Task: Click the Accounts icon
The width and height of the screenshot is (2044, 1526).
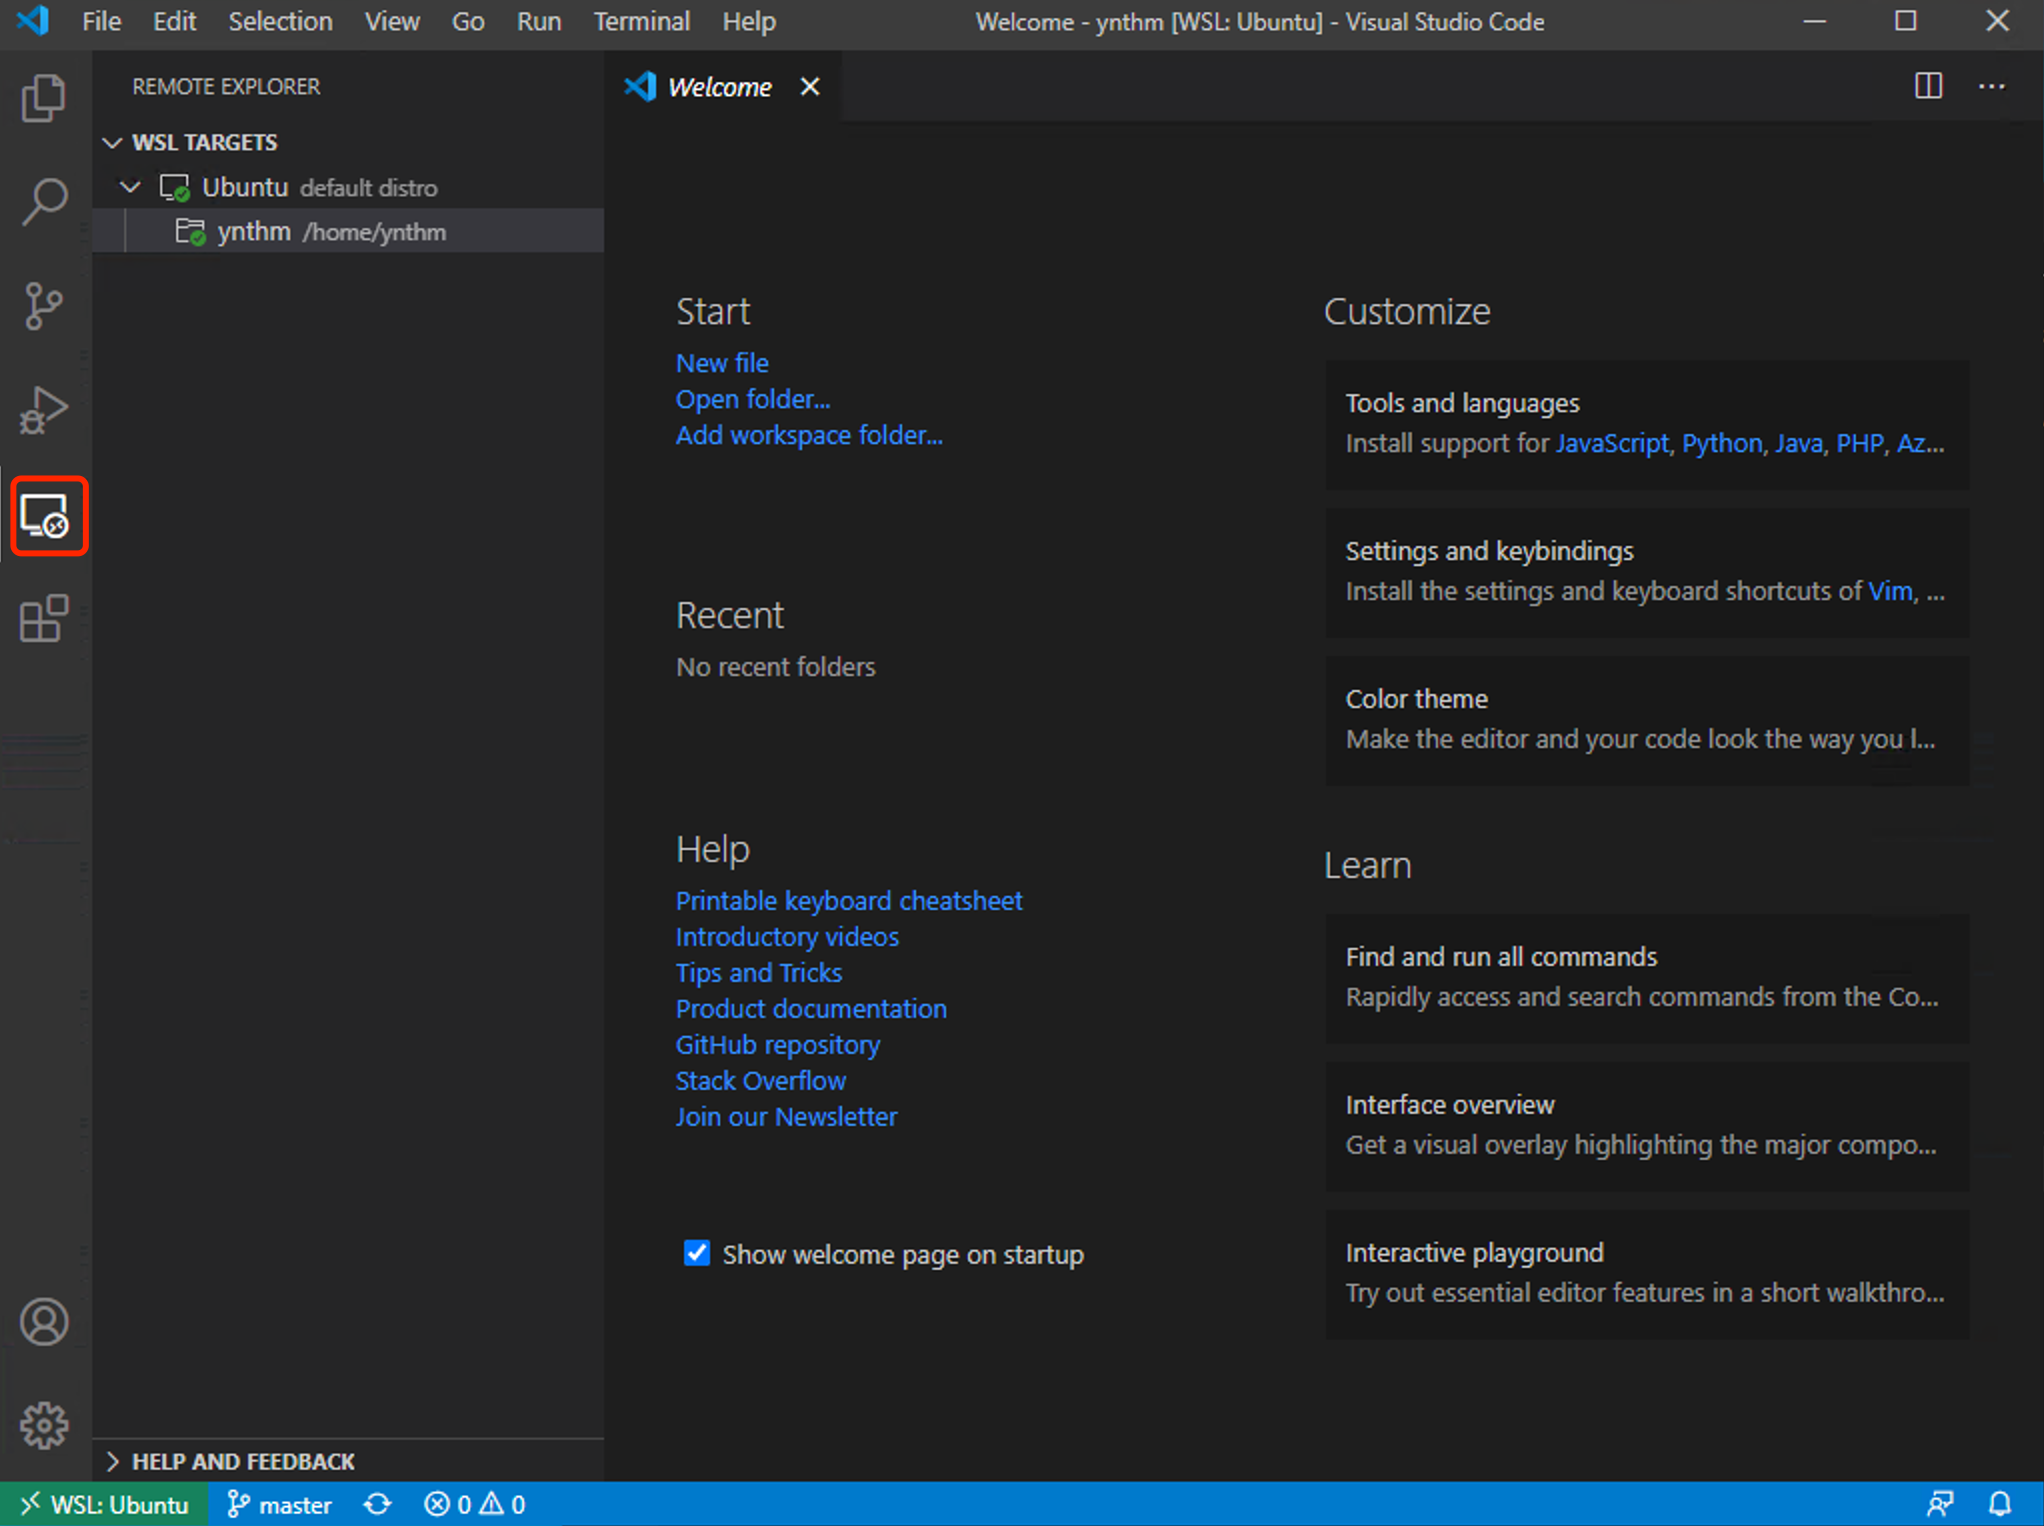Action: click(x=44, y=1321)
